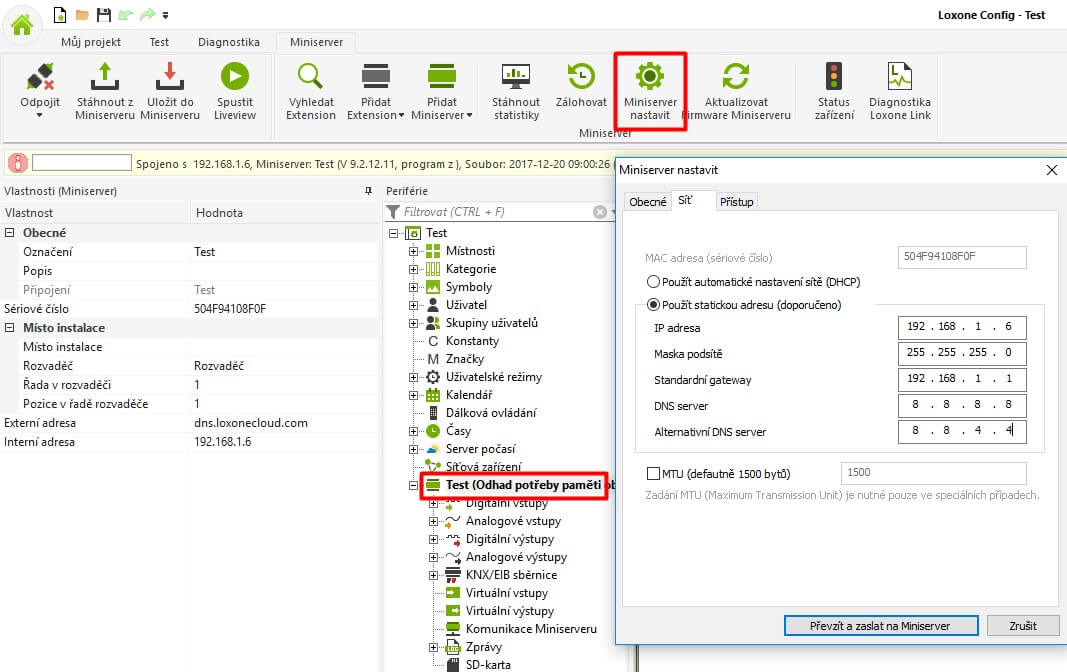
Task: Switch to the Přístup tab
Action: (x=737, y=202)
